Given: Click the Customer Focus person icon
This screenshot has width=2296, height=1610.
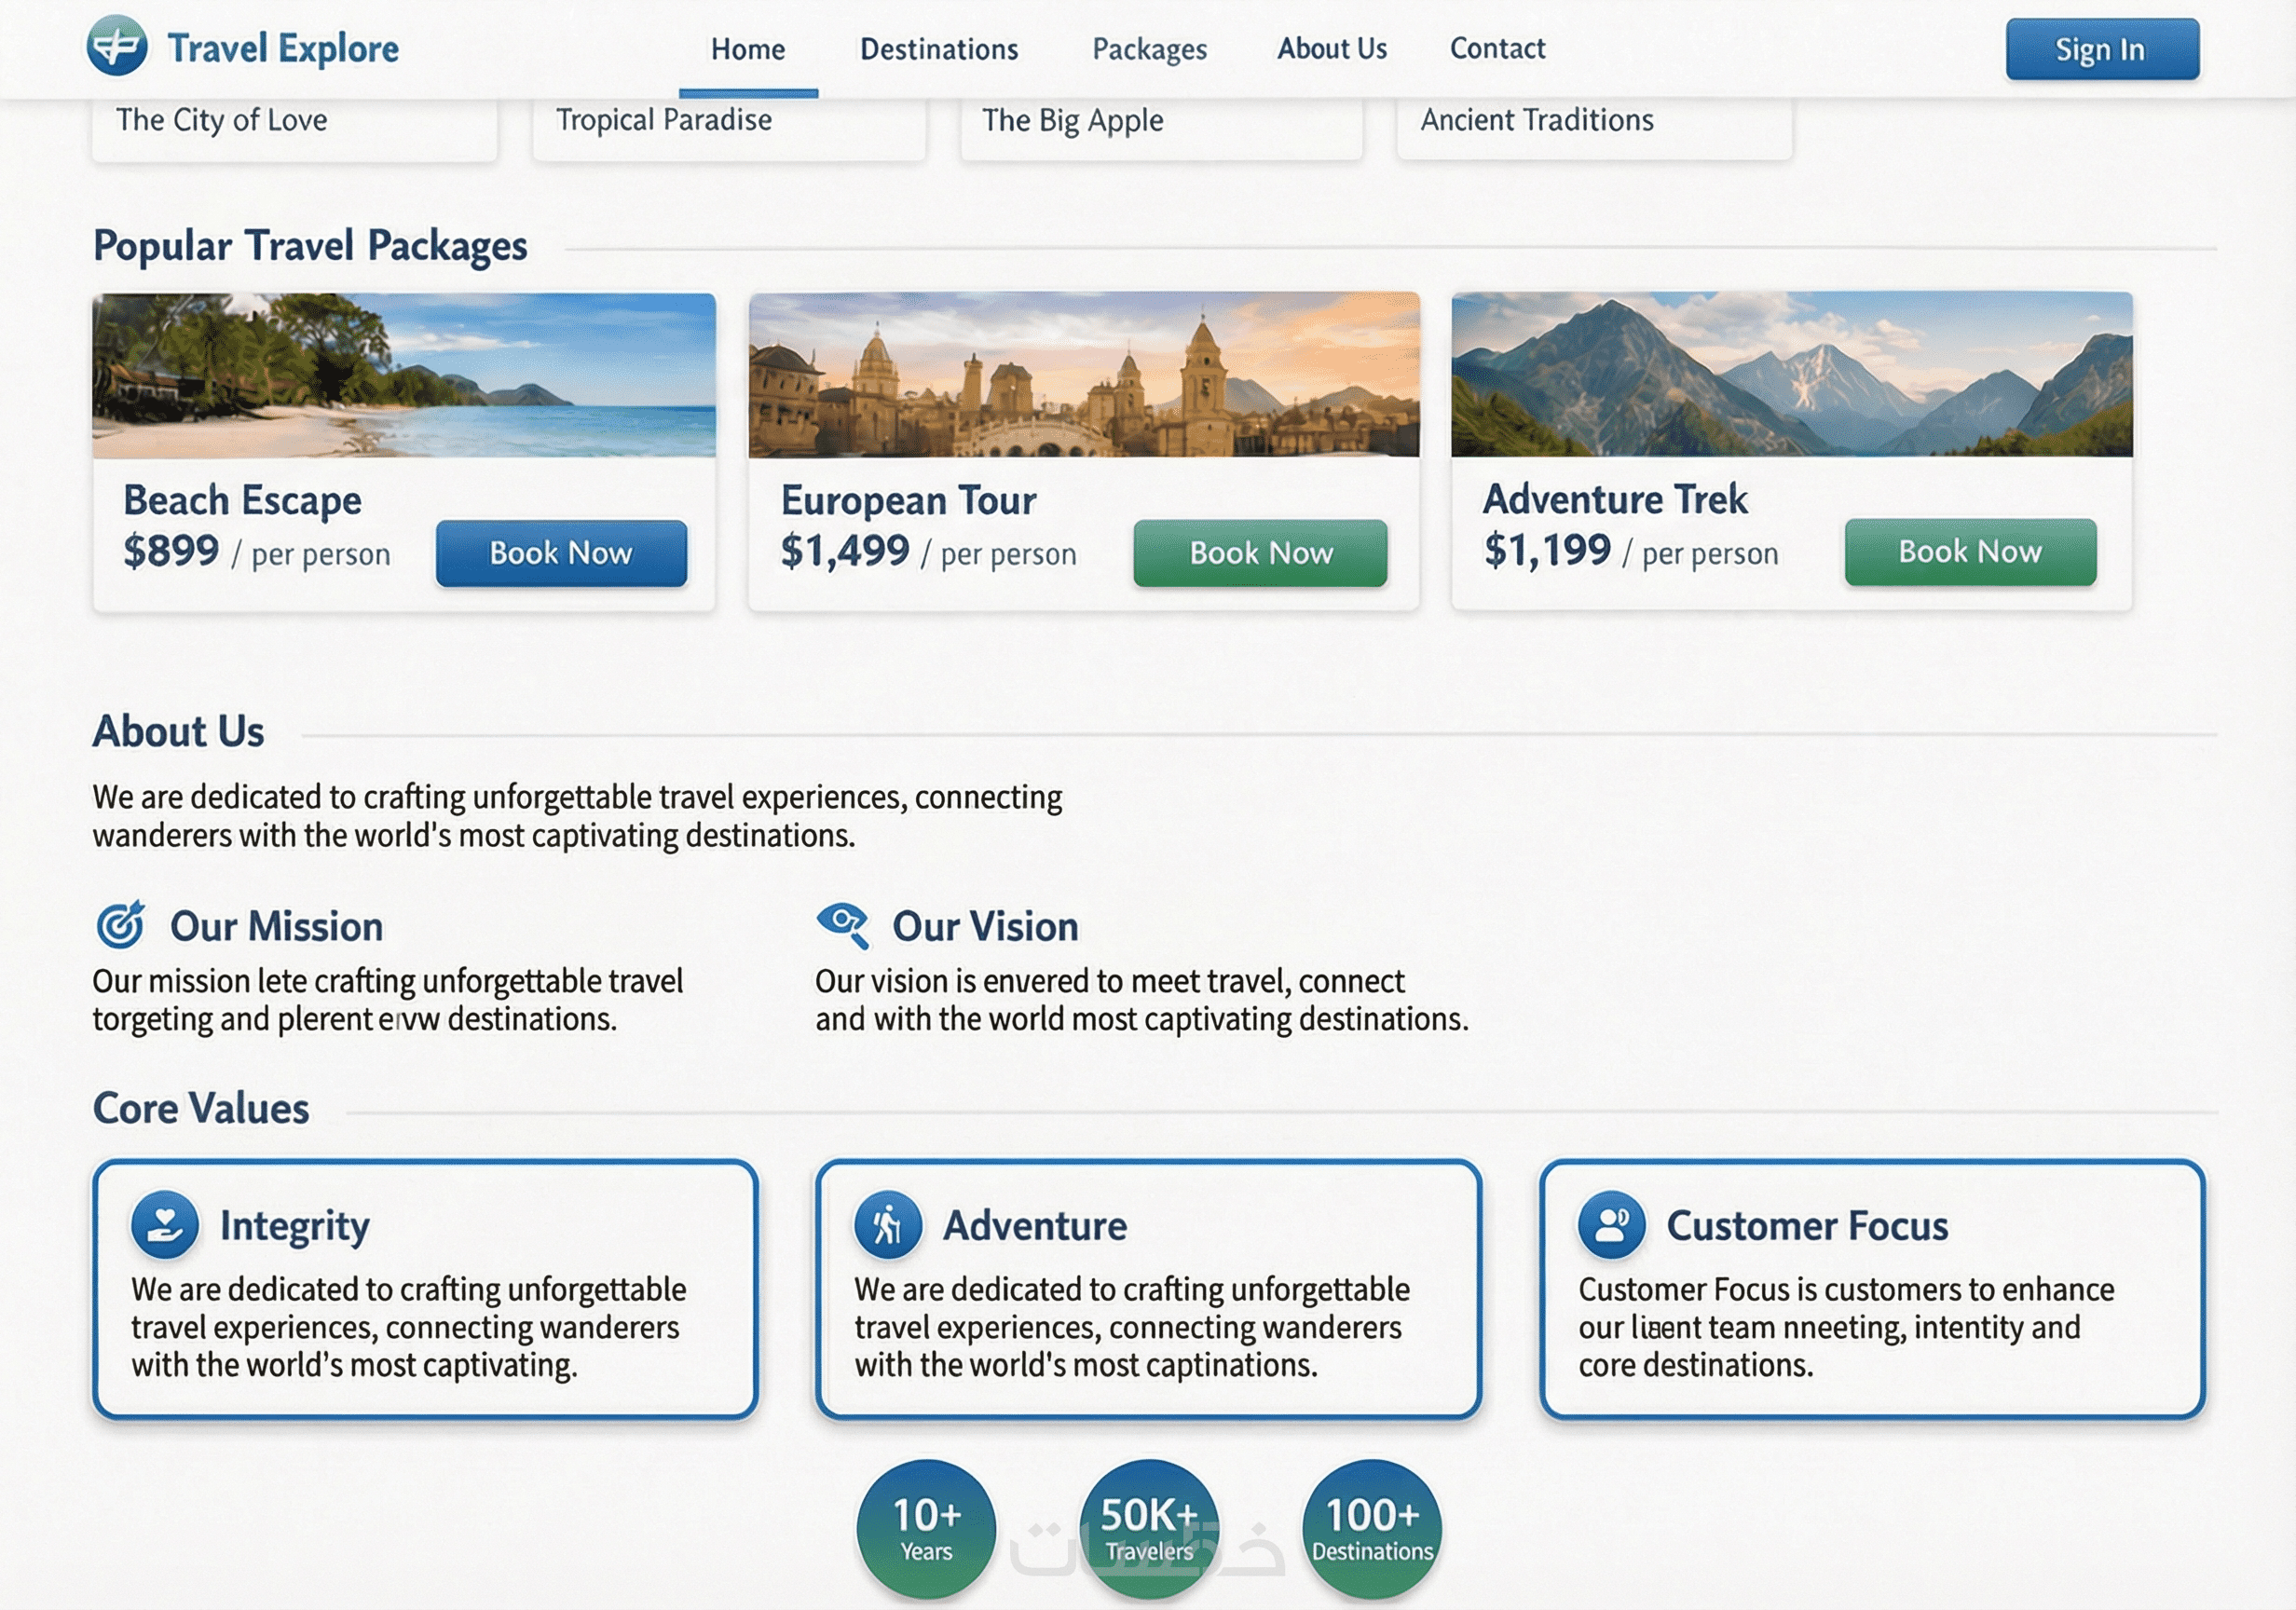Looking at the screenshot, I should click(1611, 1224).
